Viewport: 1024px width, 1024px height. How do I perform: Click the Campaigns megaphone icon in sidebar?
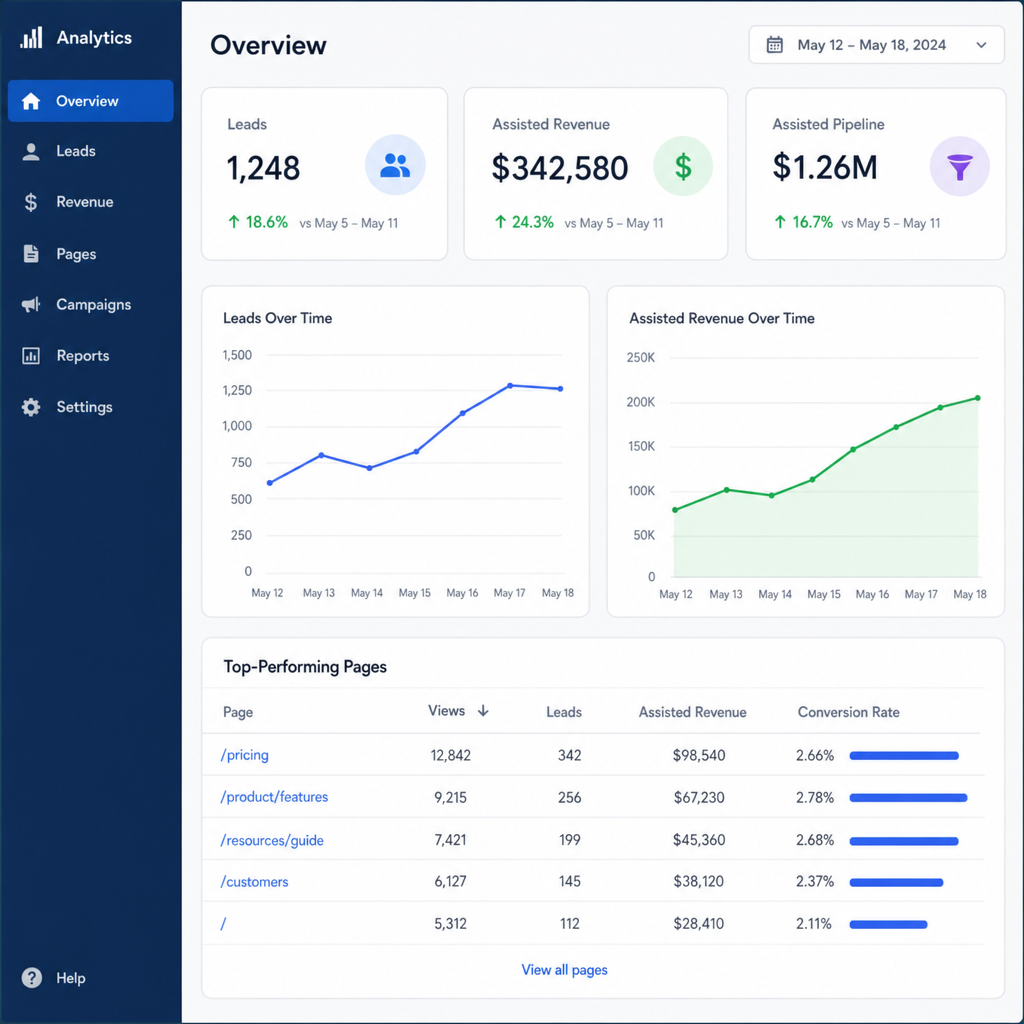pos(31,304)
